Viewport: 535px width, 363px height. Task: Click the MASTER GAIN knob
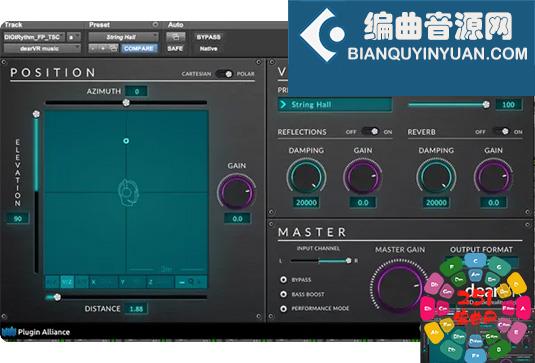coord(398,287)
